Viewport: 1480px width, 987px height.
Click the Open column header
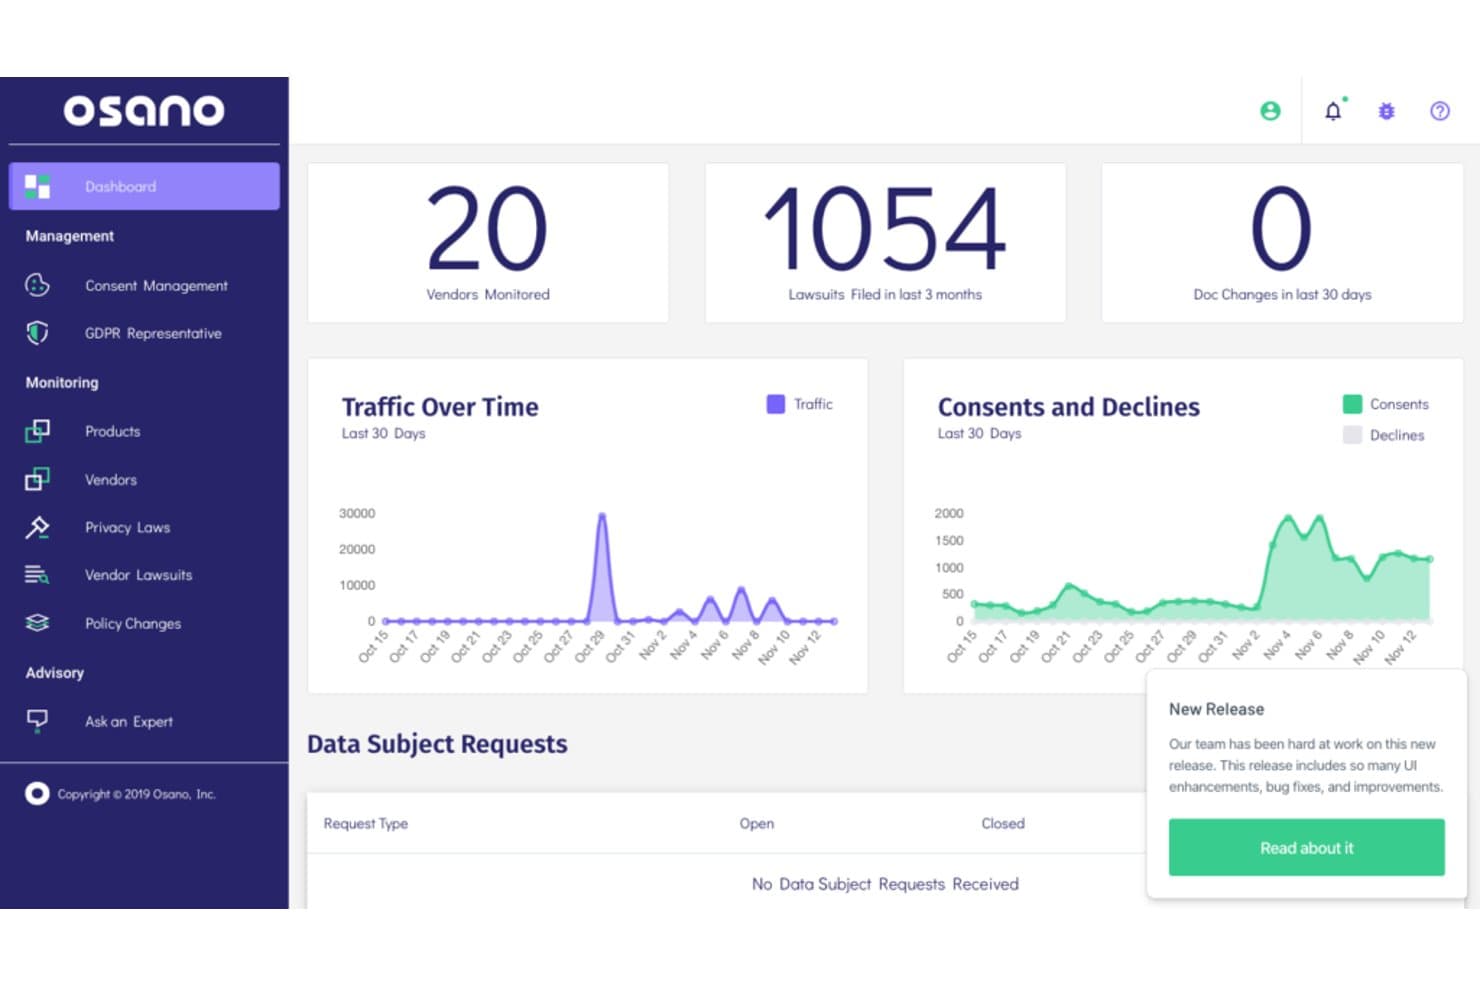(756, 823)
